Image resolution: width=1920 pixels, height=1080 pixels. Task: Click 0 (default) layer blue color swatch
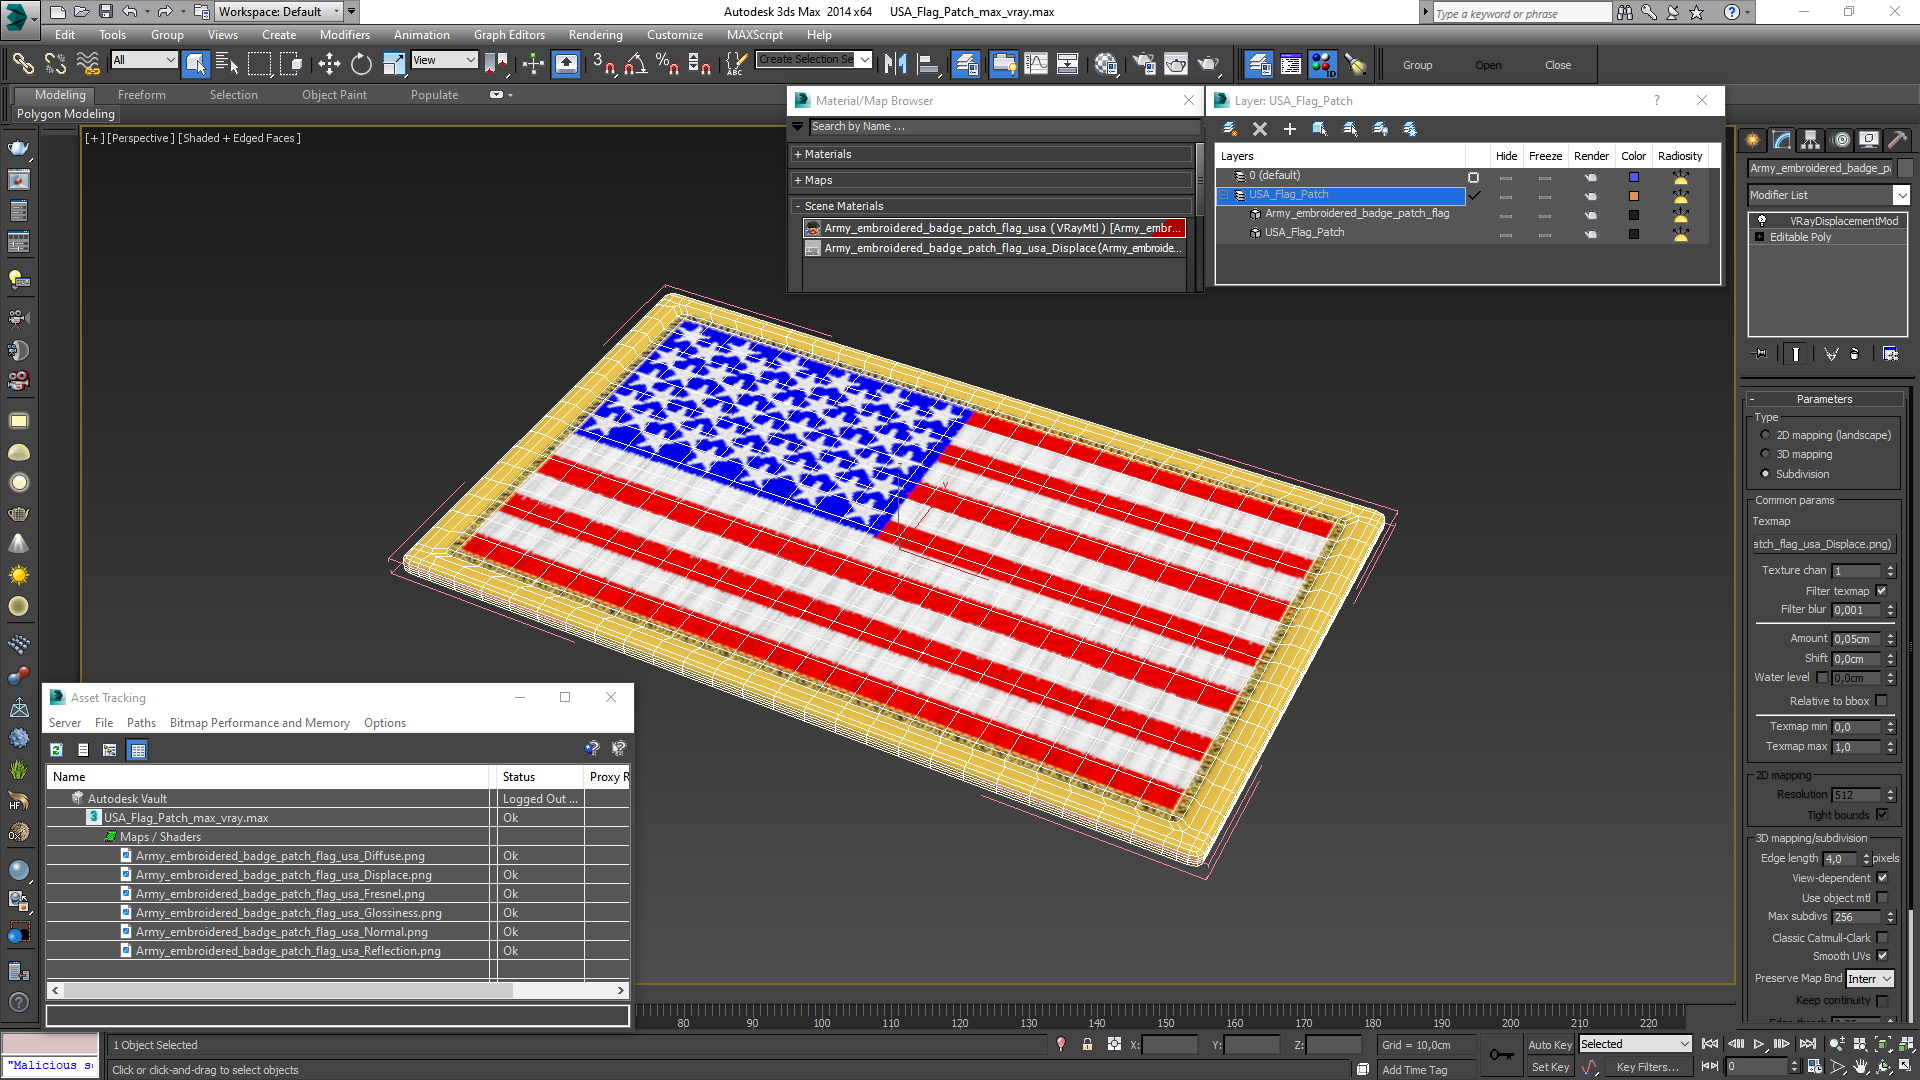(x=1634, y=177)
